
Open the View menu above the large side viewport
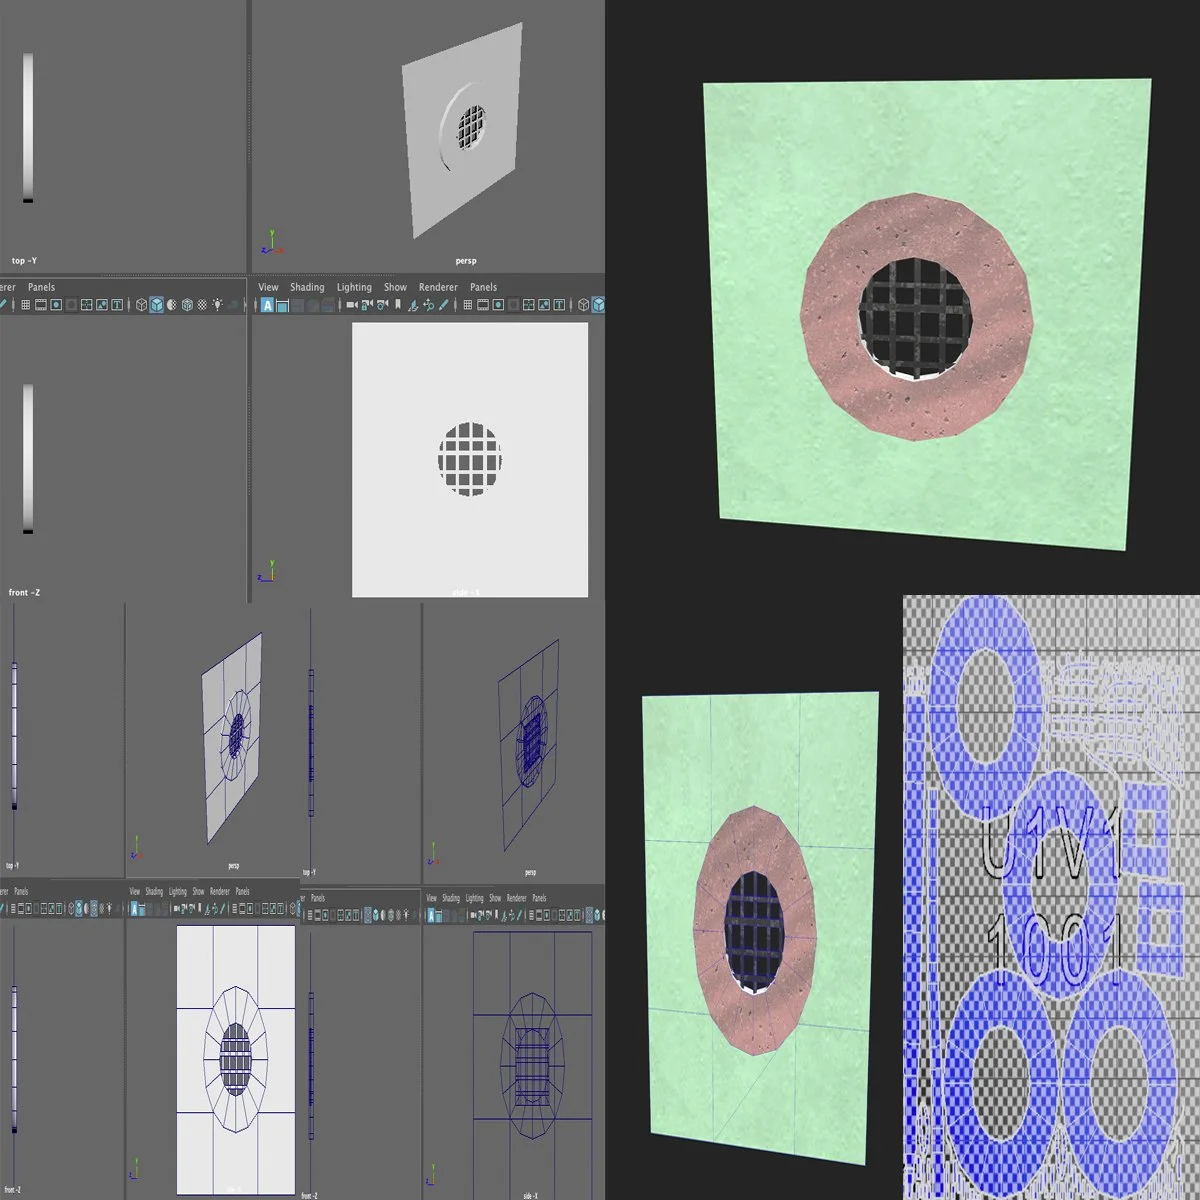[x=268, y=287]
